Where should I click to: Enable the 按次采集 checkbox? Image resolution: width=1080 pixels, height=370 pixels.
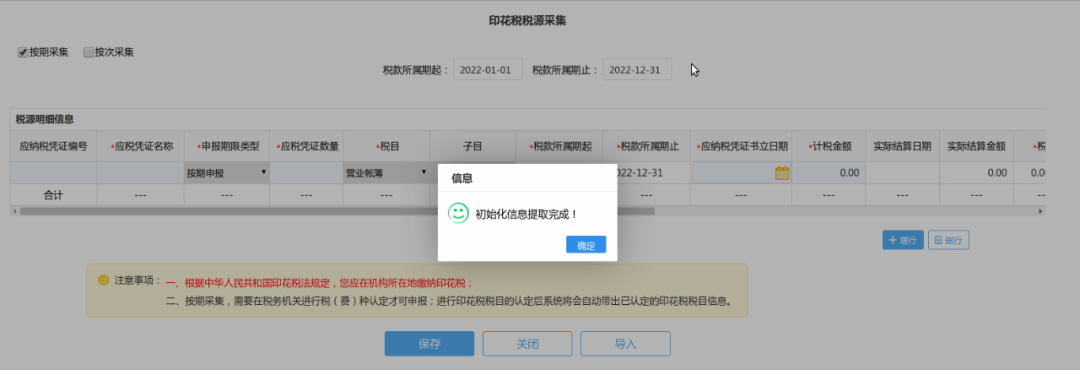click(88, 52)
